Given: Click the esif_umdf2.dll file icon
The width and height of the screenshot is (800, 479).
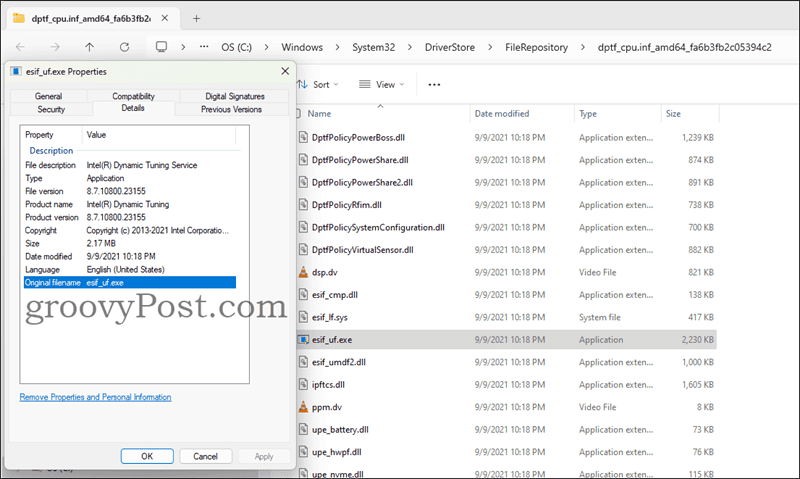Looking at the screenshot, I should [x=303, y=362].
